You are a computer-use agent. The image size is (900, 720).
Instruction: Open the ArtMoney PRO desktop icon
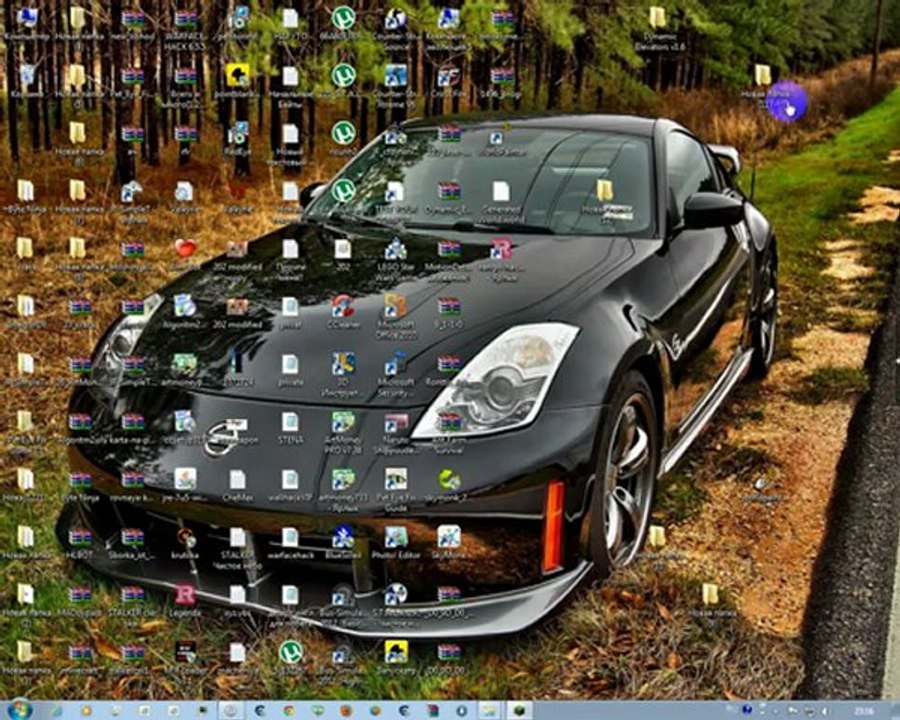[x=342, y=422]
